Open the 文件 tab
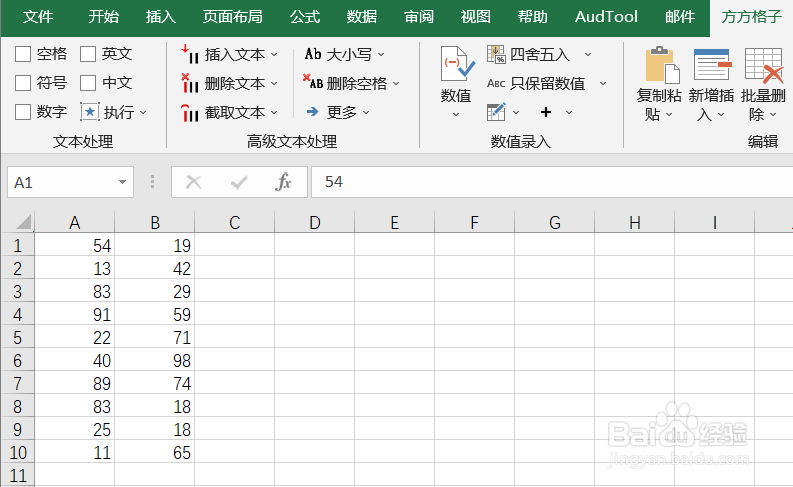Screen dimensions: 793x487 37,17
